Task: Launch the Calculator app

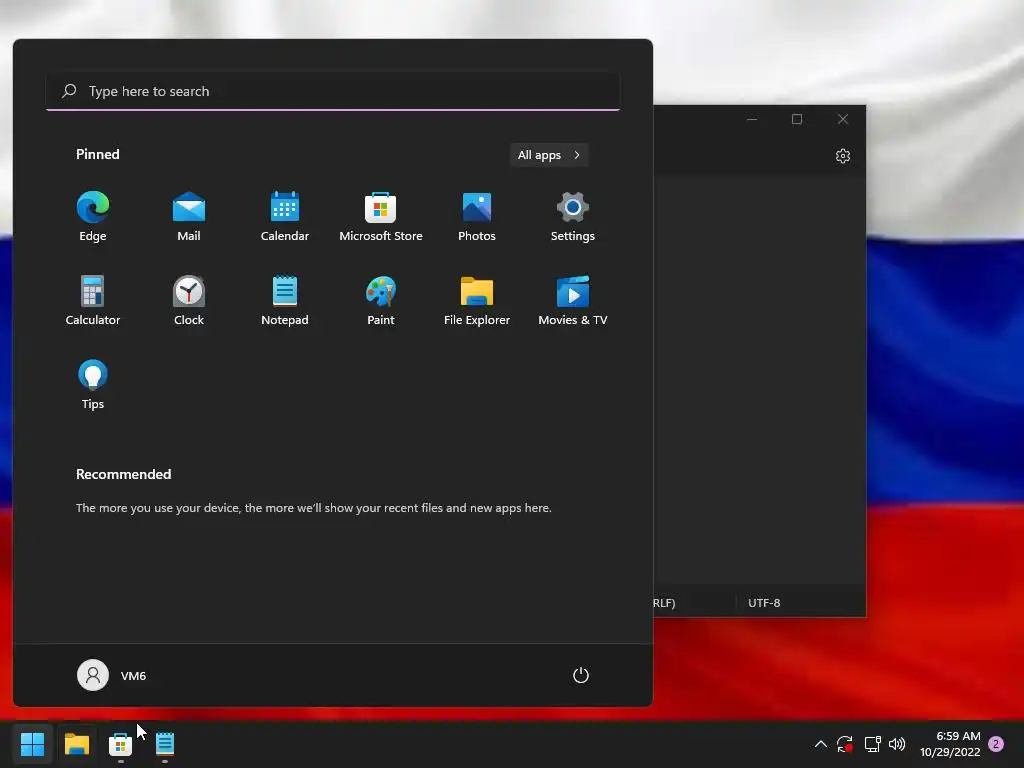Action: pyautogui.click(x=93, y=300)
